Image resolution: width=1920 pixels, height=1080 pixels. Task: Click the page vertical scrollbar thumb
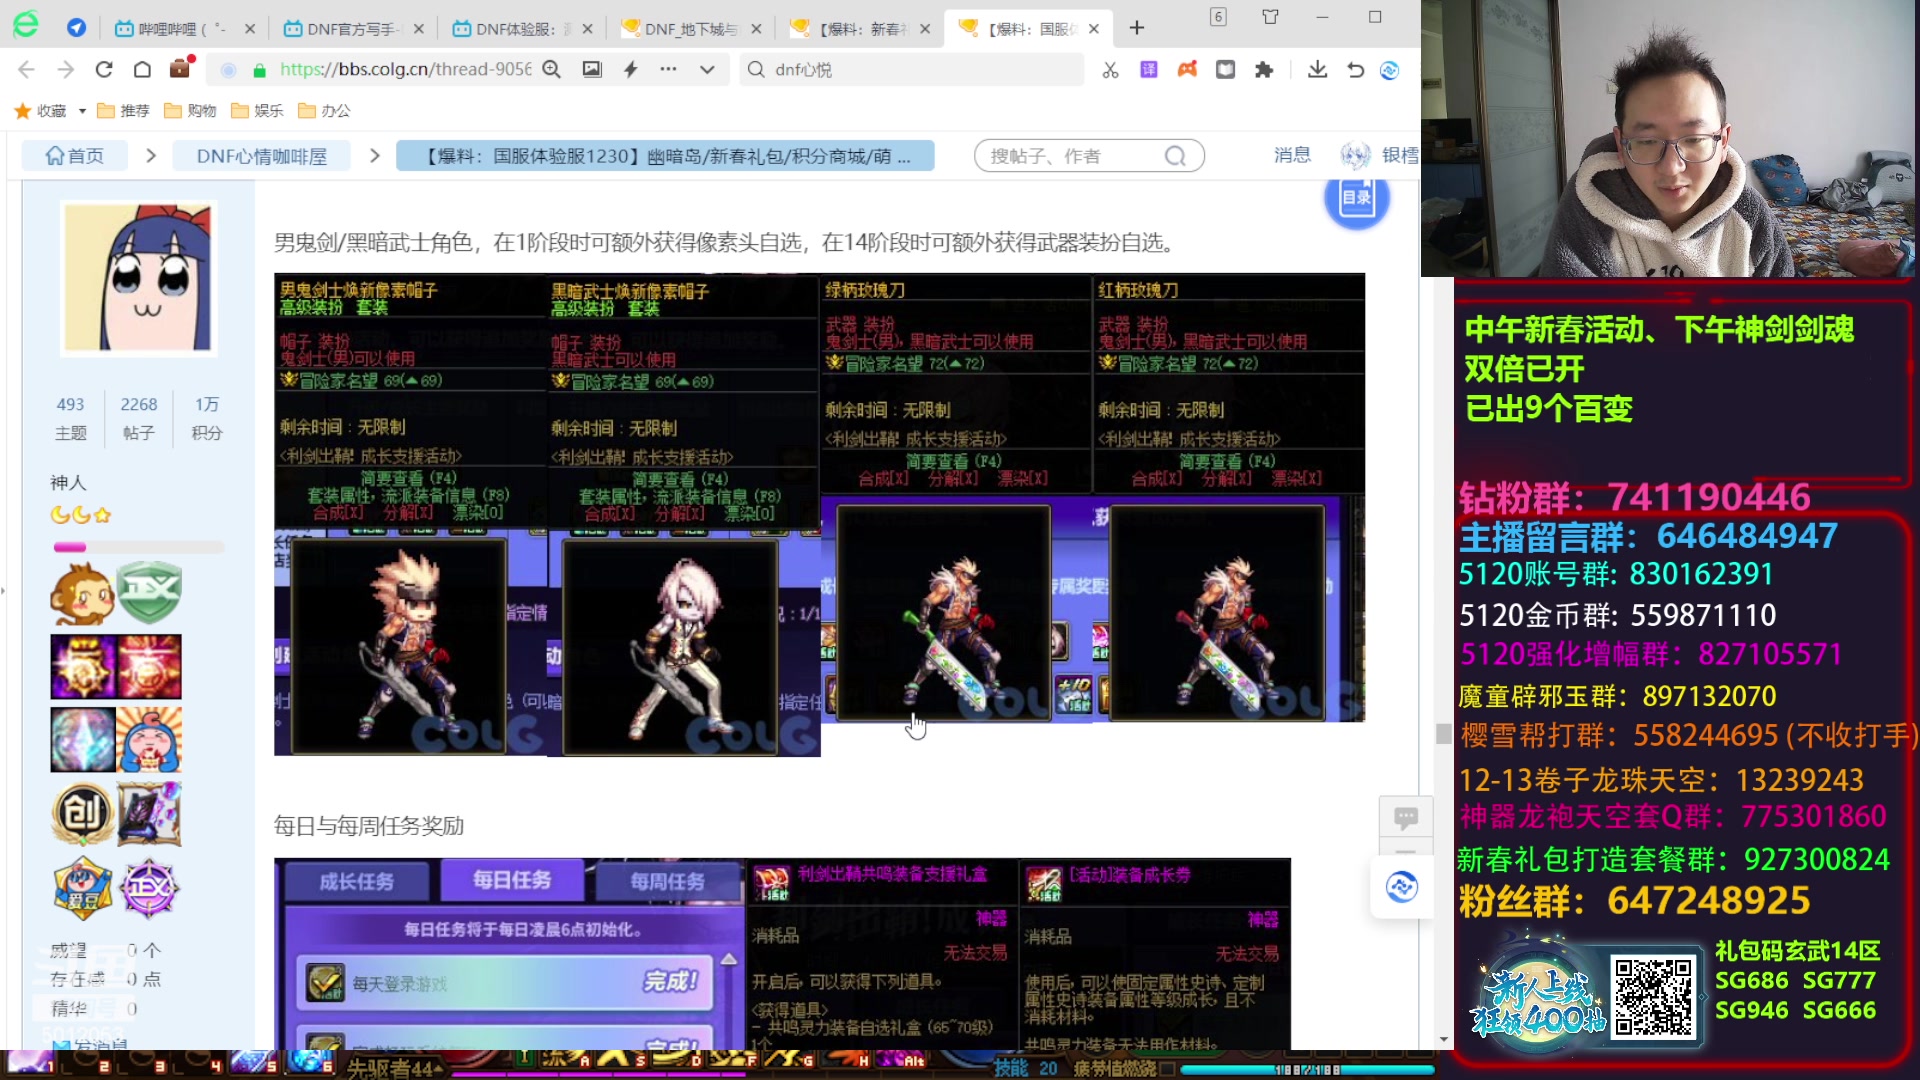(1443, 733)
